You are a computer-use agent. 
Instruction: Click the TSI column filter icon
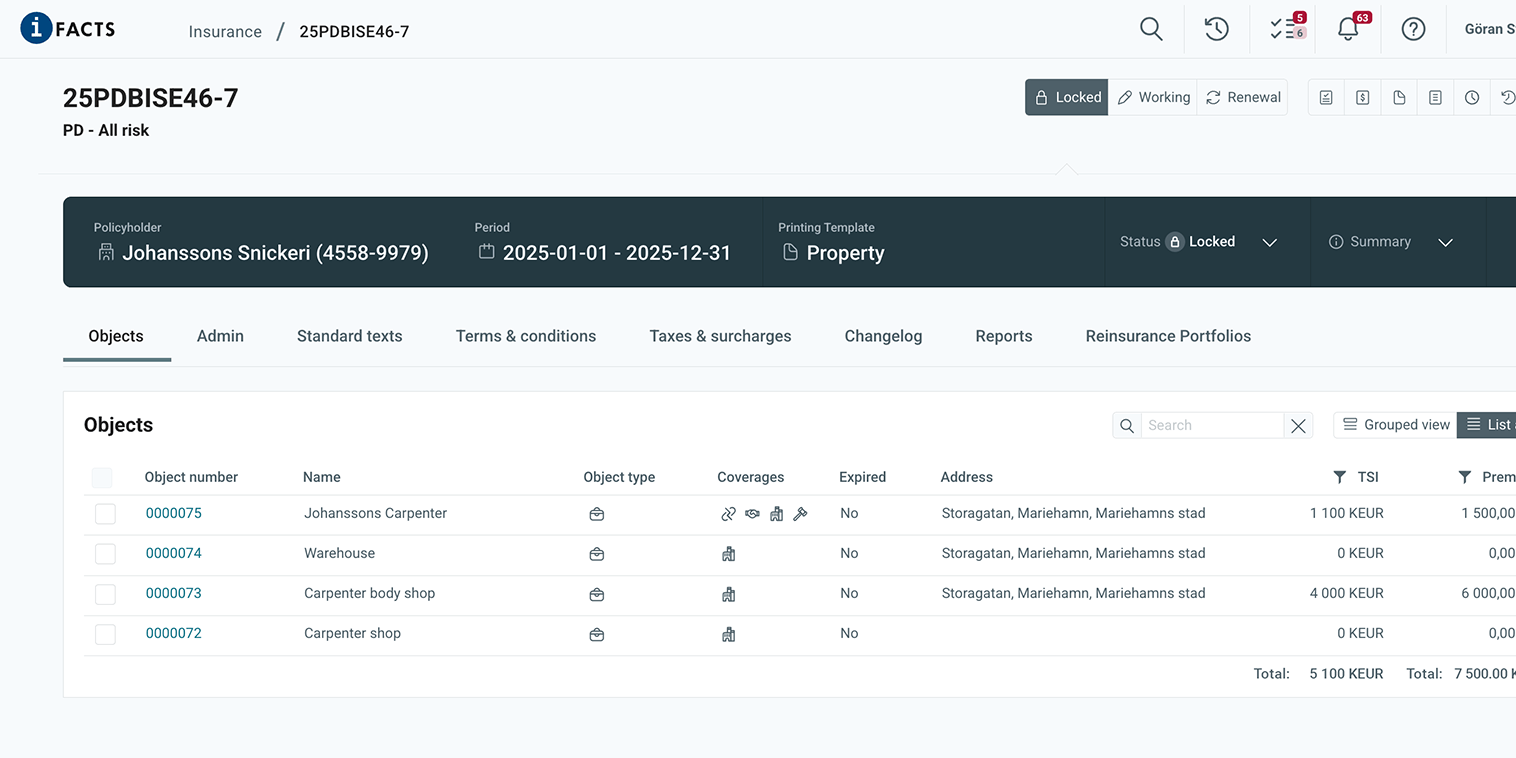pos(1340,477)
